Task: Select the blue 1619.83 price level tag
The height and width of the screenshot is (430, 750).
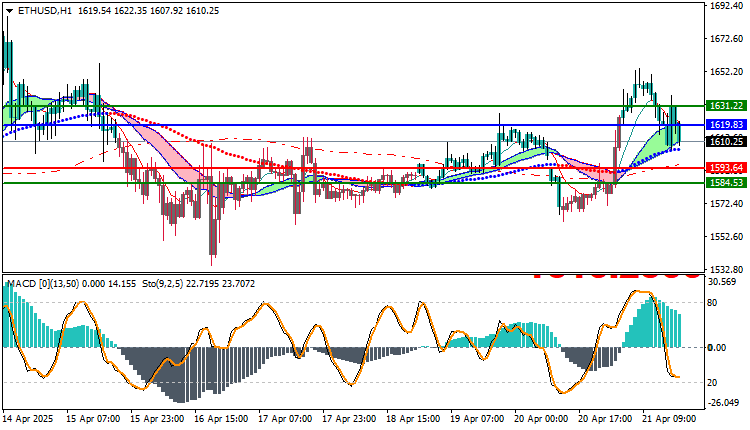Action: pyautogui.click(x=727, y=125)
